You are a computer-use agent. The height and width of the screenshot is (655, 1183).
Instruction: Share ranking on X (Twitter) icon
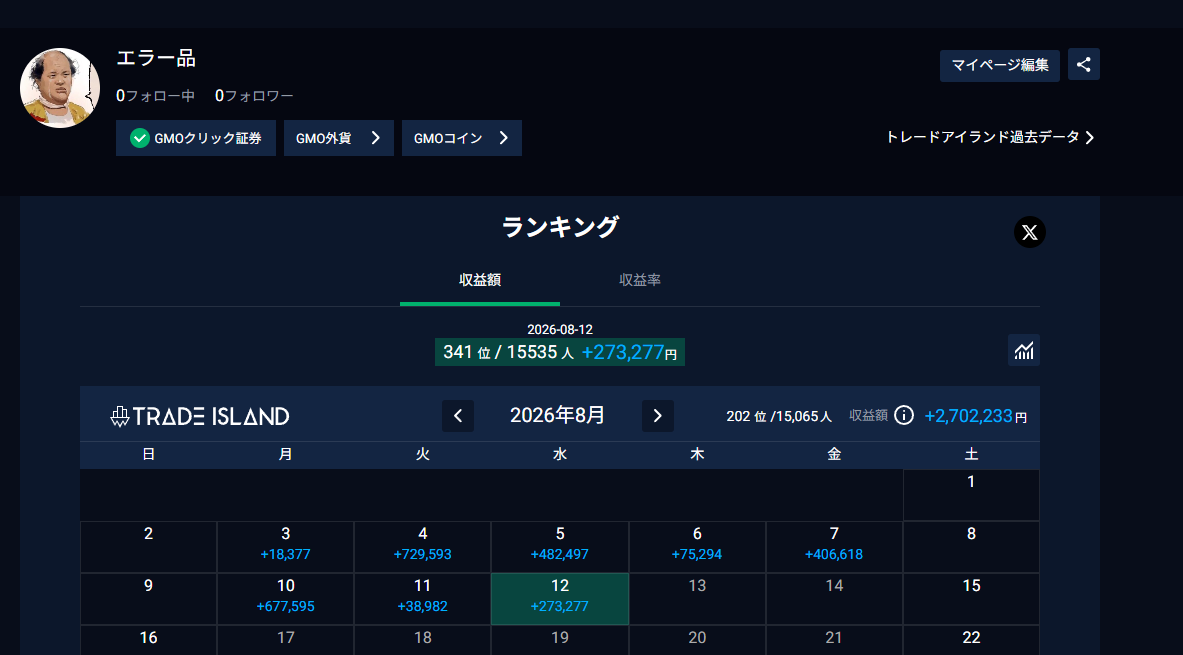[1030, 232]
